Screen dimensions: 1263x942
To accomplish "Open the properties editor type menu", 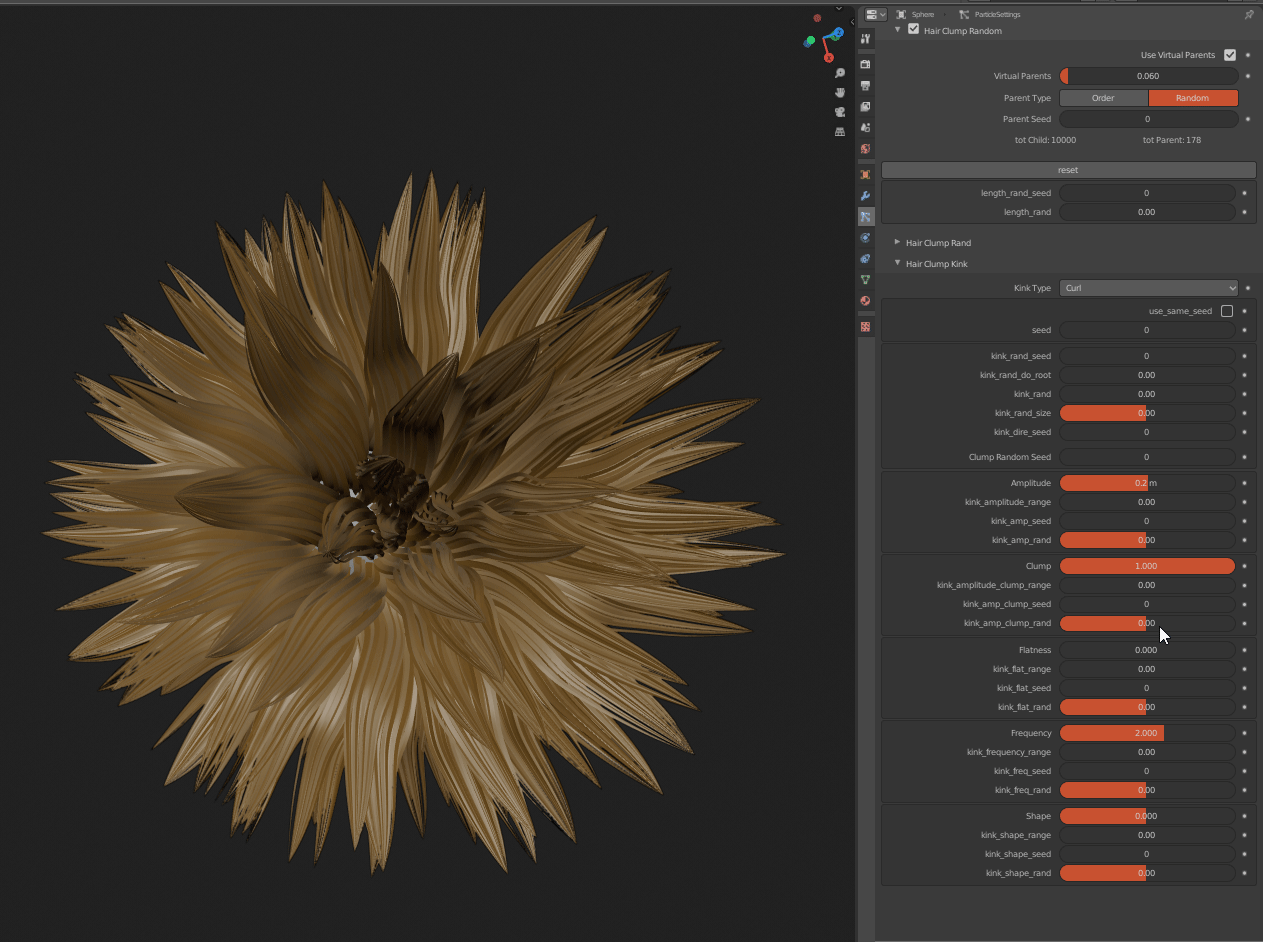I will [x=875, y=15].
